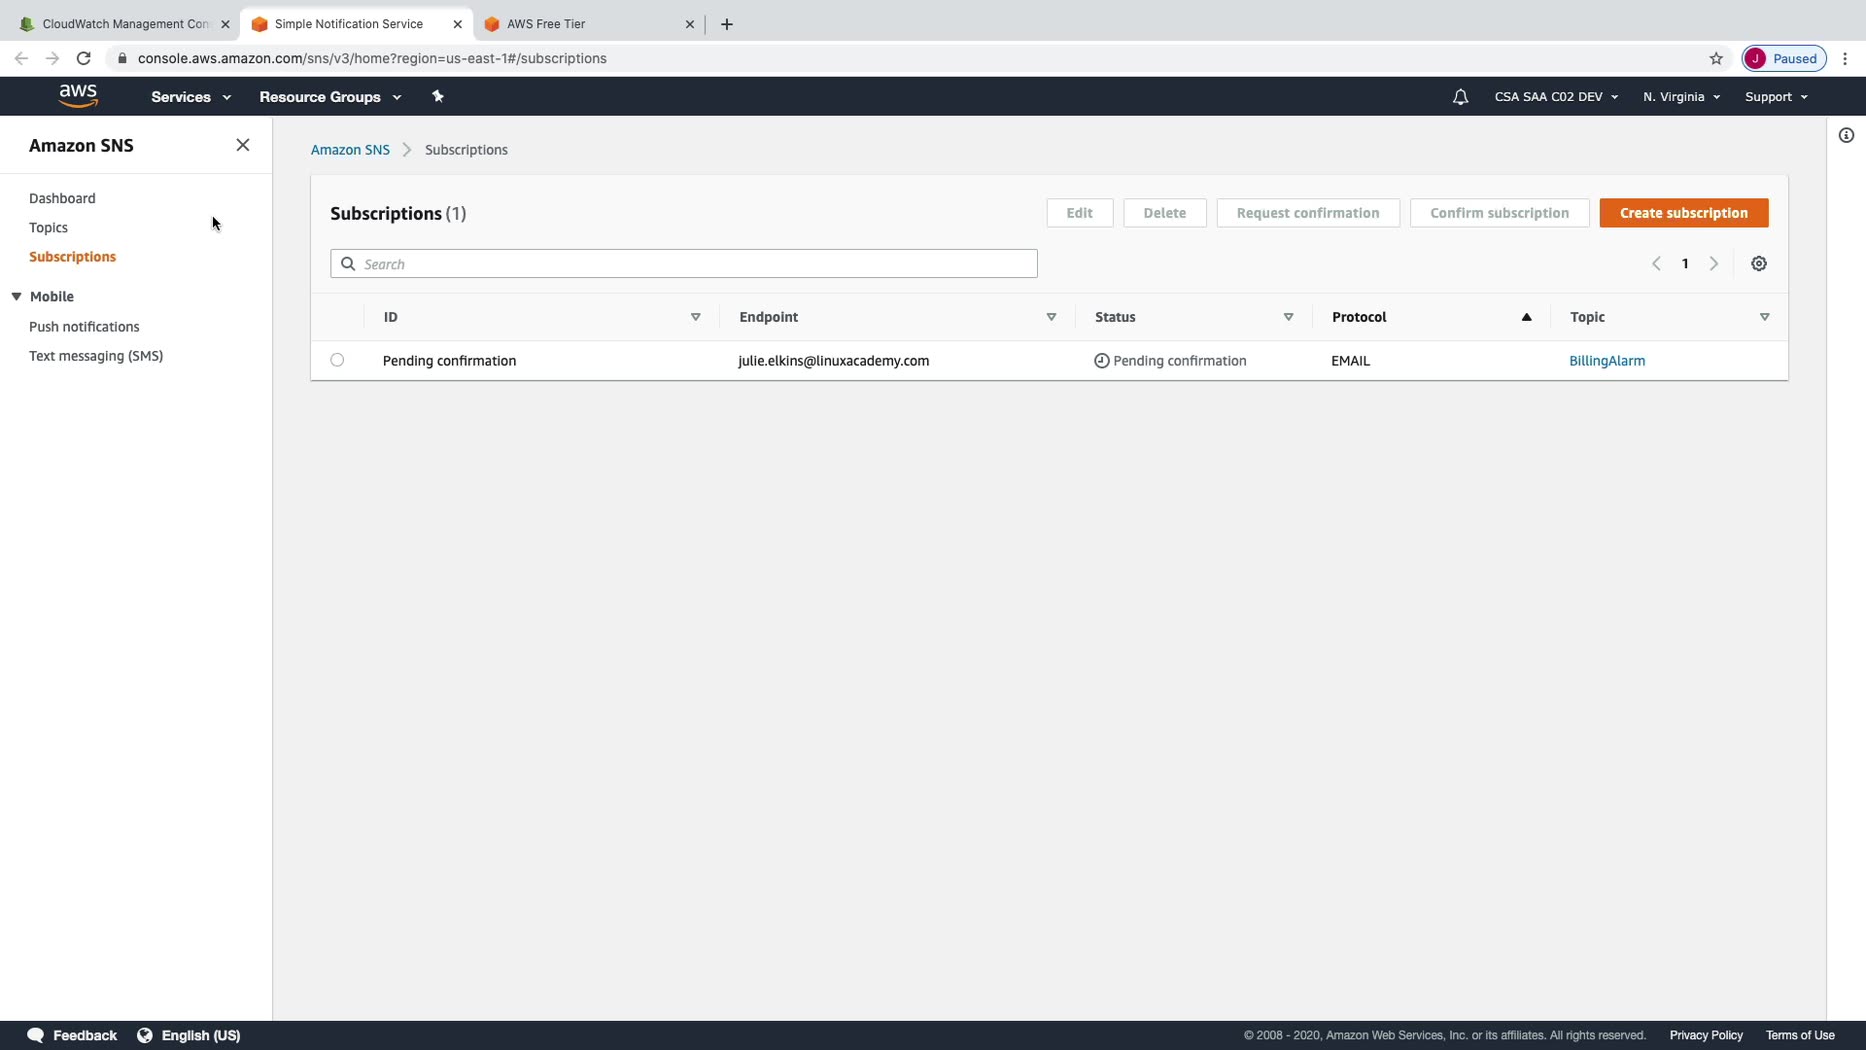The image size is (1866, 1050).
Task: Reload the browser page
Action: tap(84, 58)
